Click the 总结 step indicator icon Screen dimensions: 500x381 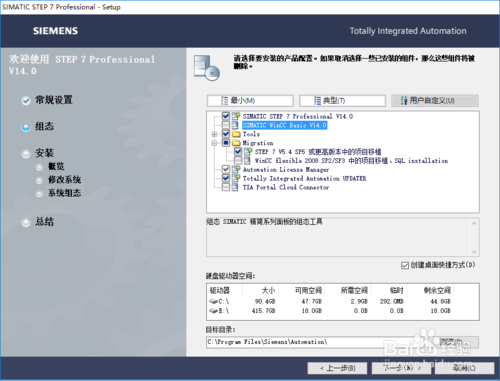click(26, 222)
